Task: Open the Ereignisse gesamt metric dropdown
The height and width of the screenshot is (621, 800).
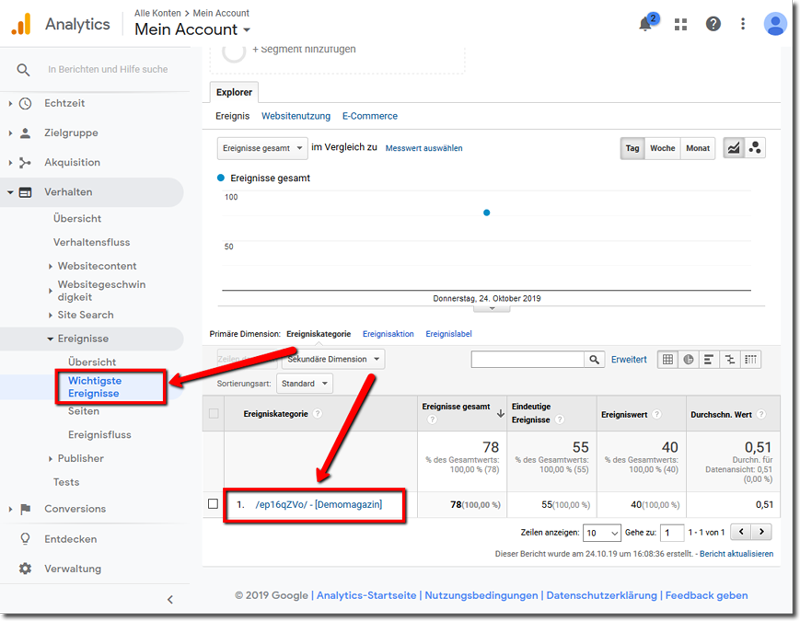Action: pos(262,148)
